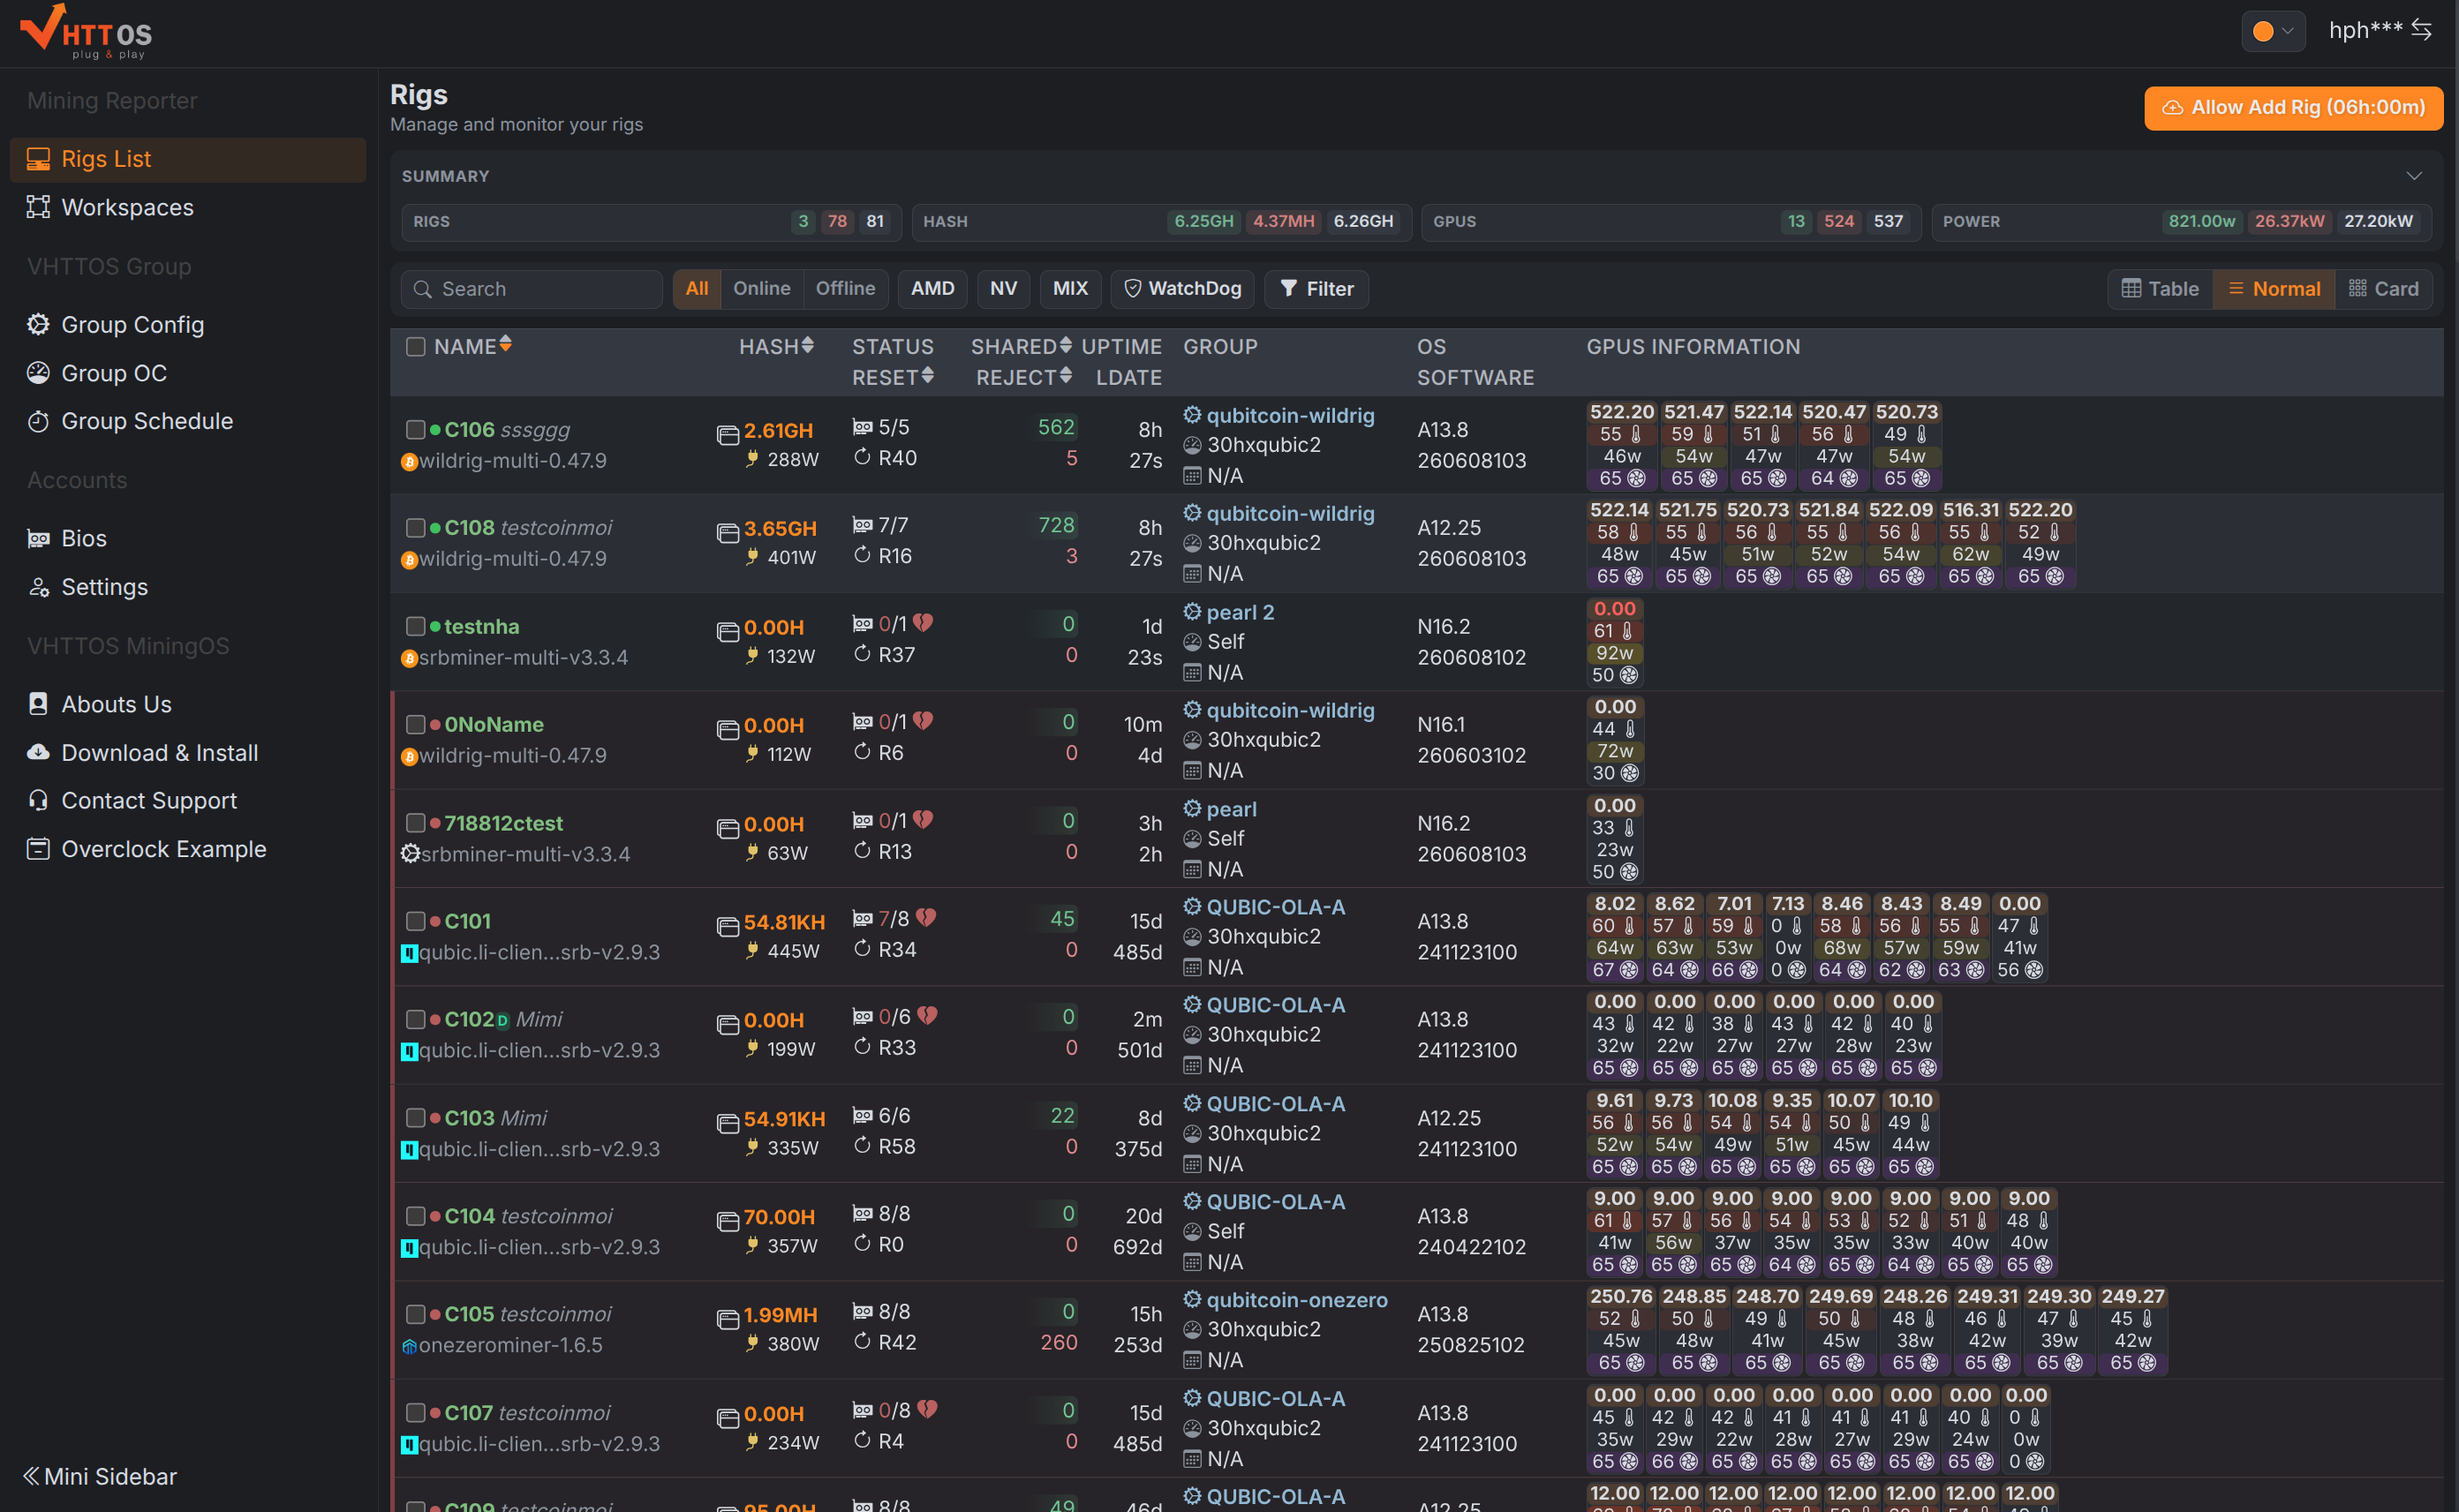Open the qubitcoin-onezero group link
2459x1512 pixels.
(x=1297, y=1300)
